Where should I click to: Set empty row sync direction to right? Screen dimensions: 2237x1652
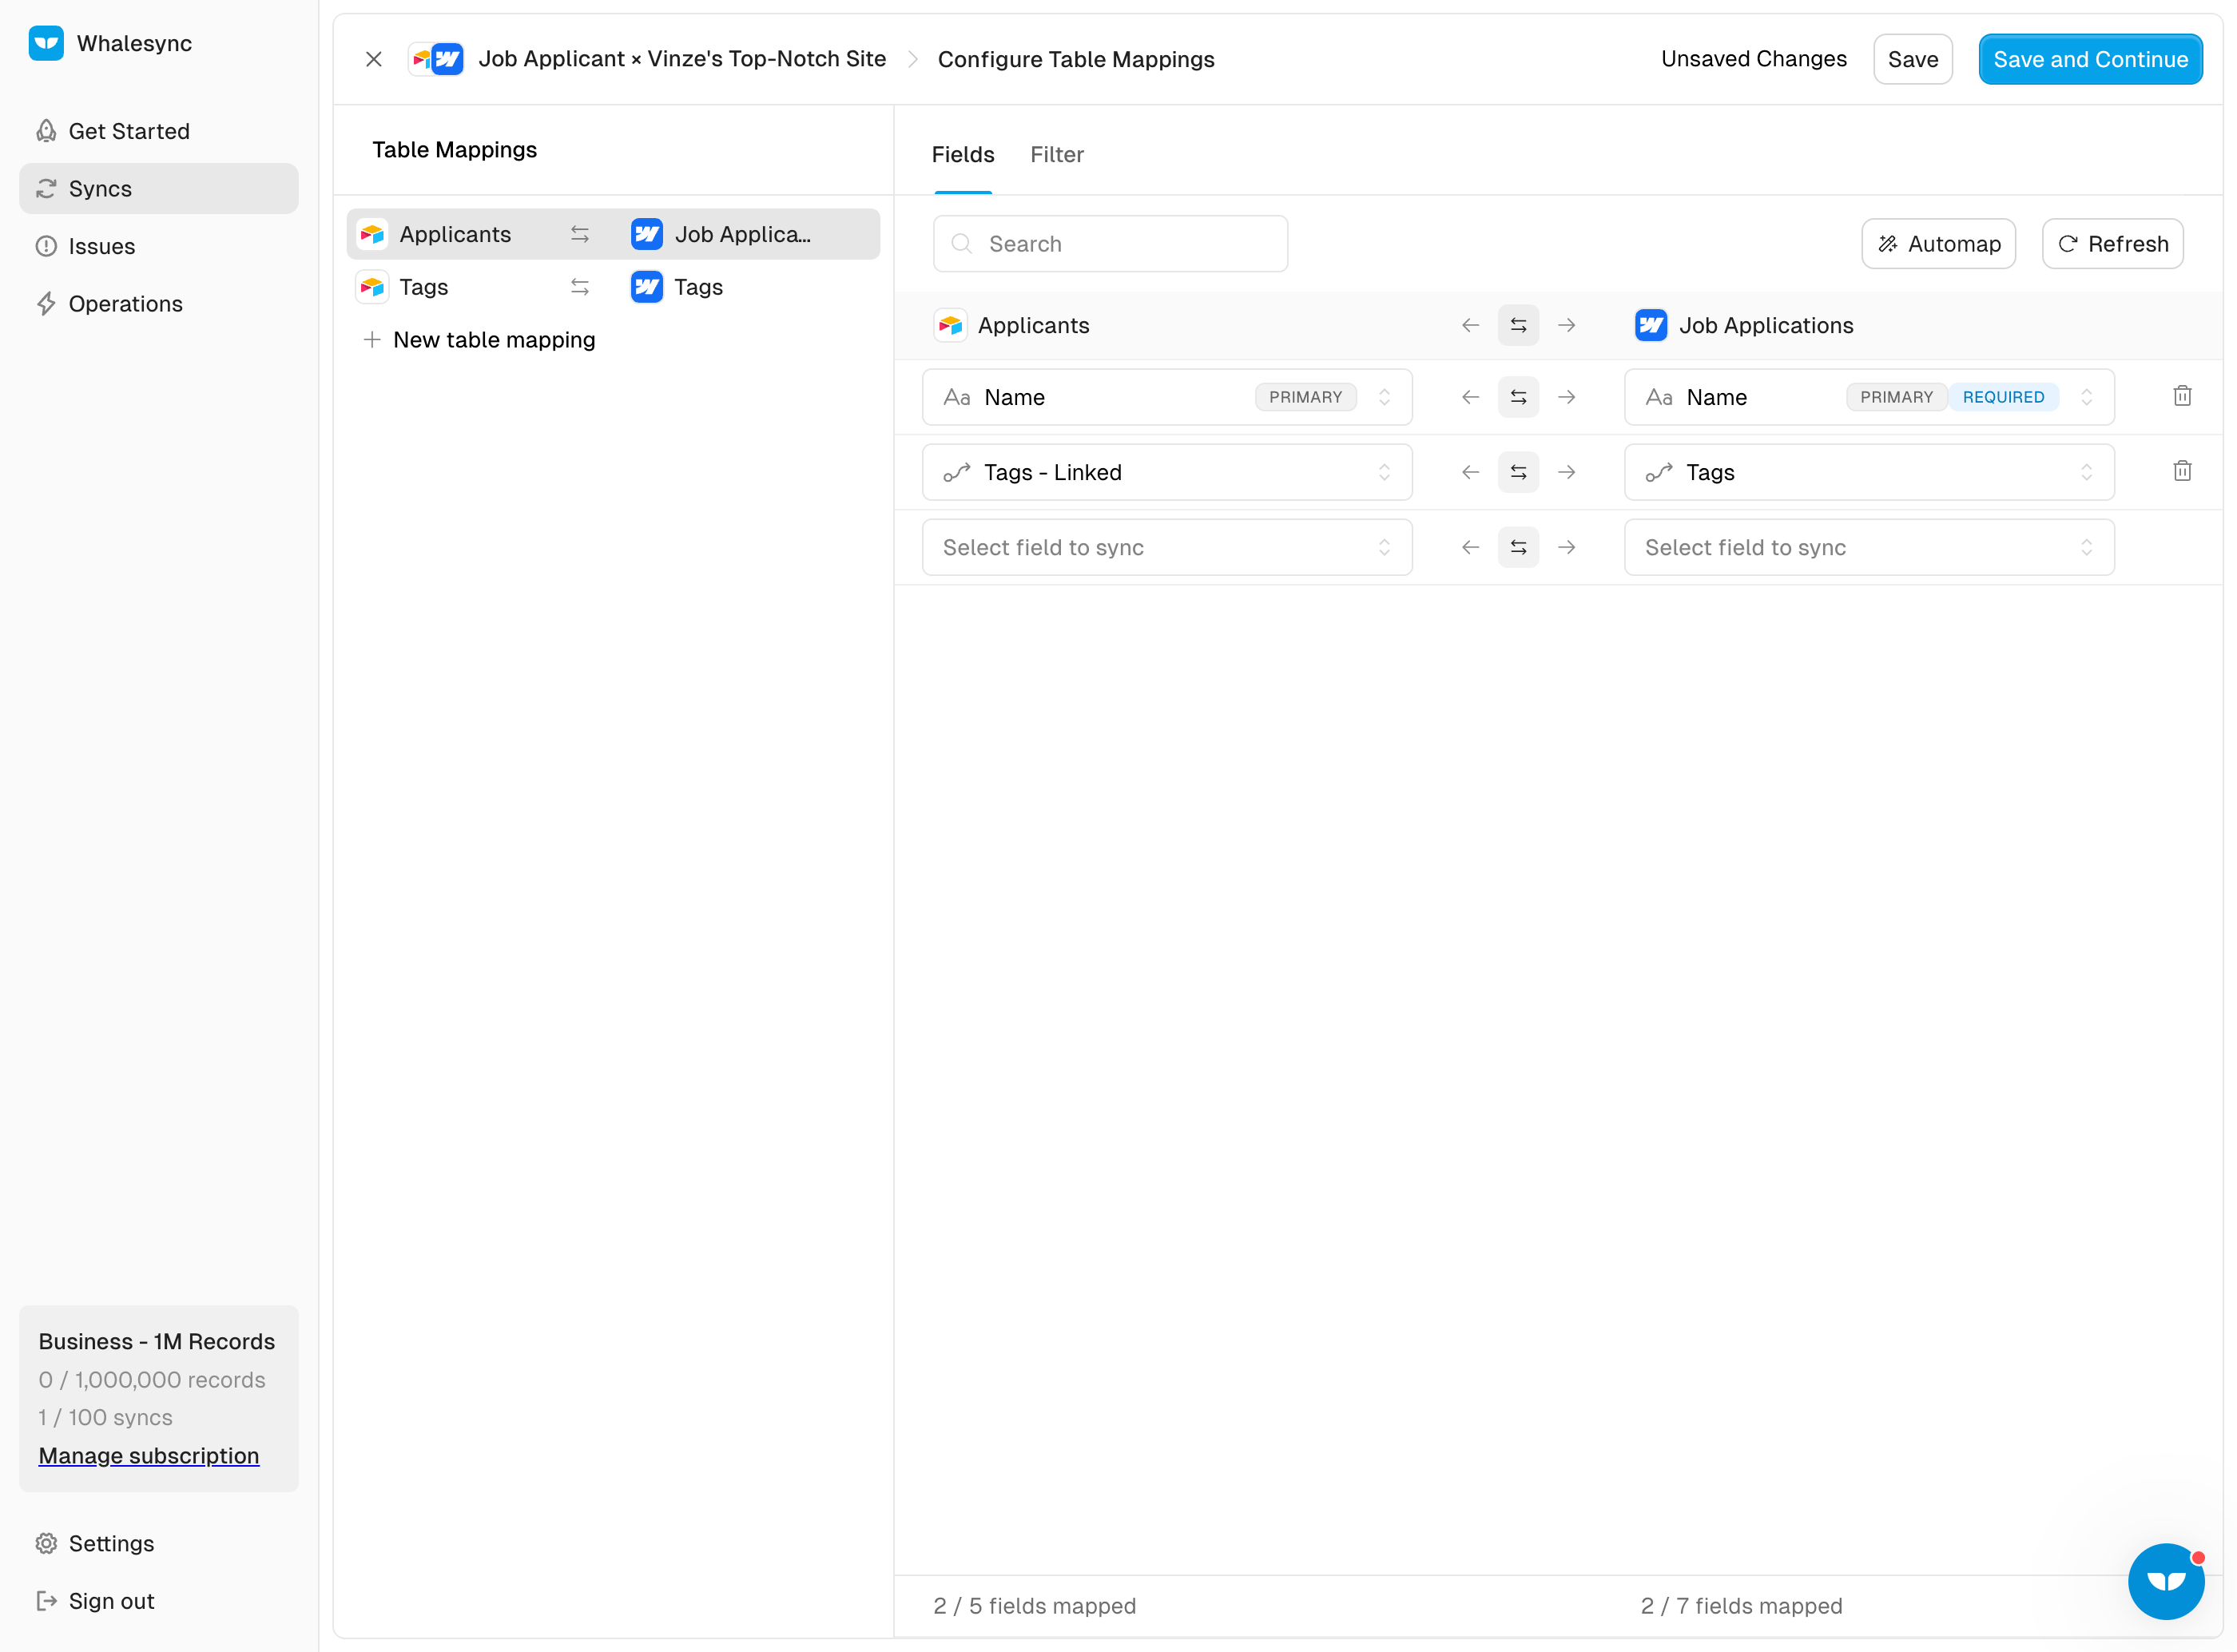point(1567,547)
